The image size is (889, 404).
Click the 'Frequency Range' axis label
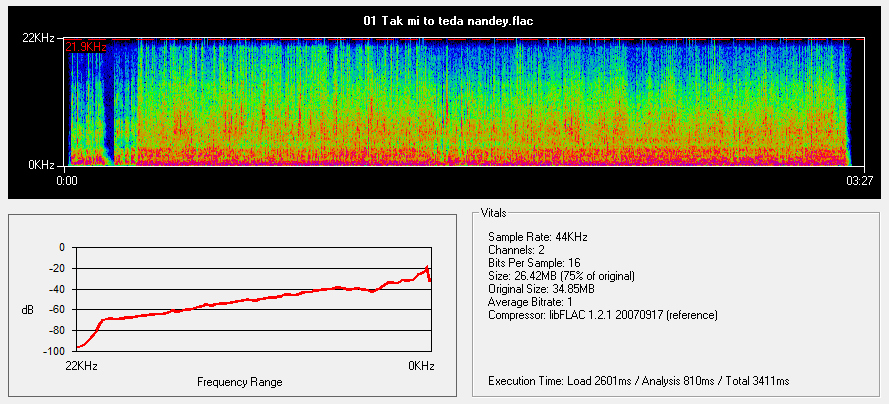239,382
